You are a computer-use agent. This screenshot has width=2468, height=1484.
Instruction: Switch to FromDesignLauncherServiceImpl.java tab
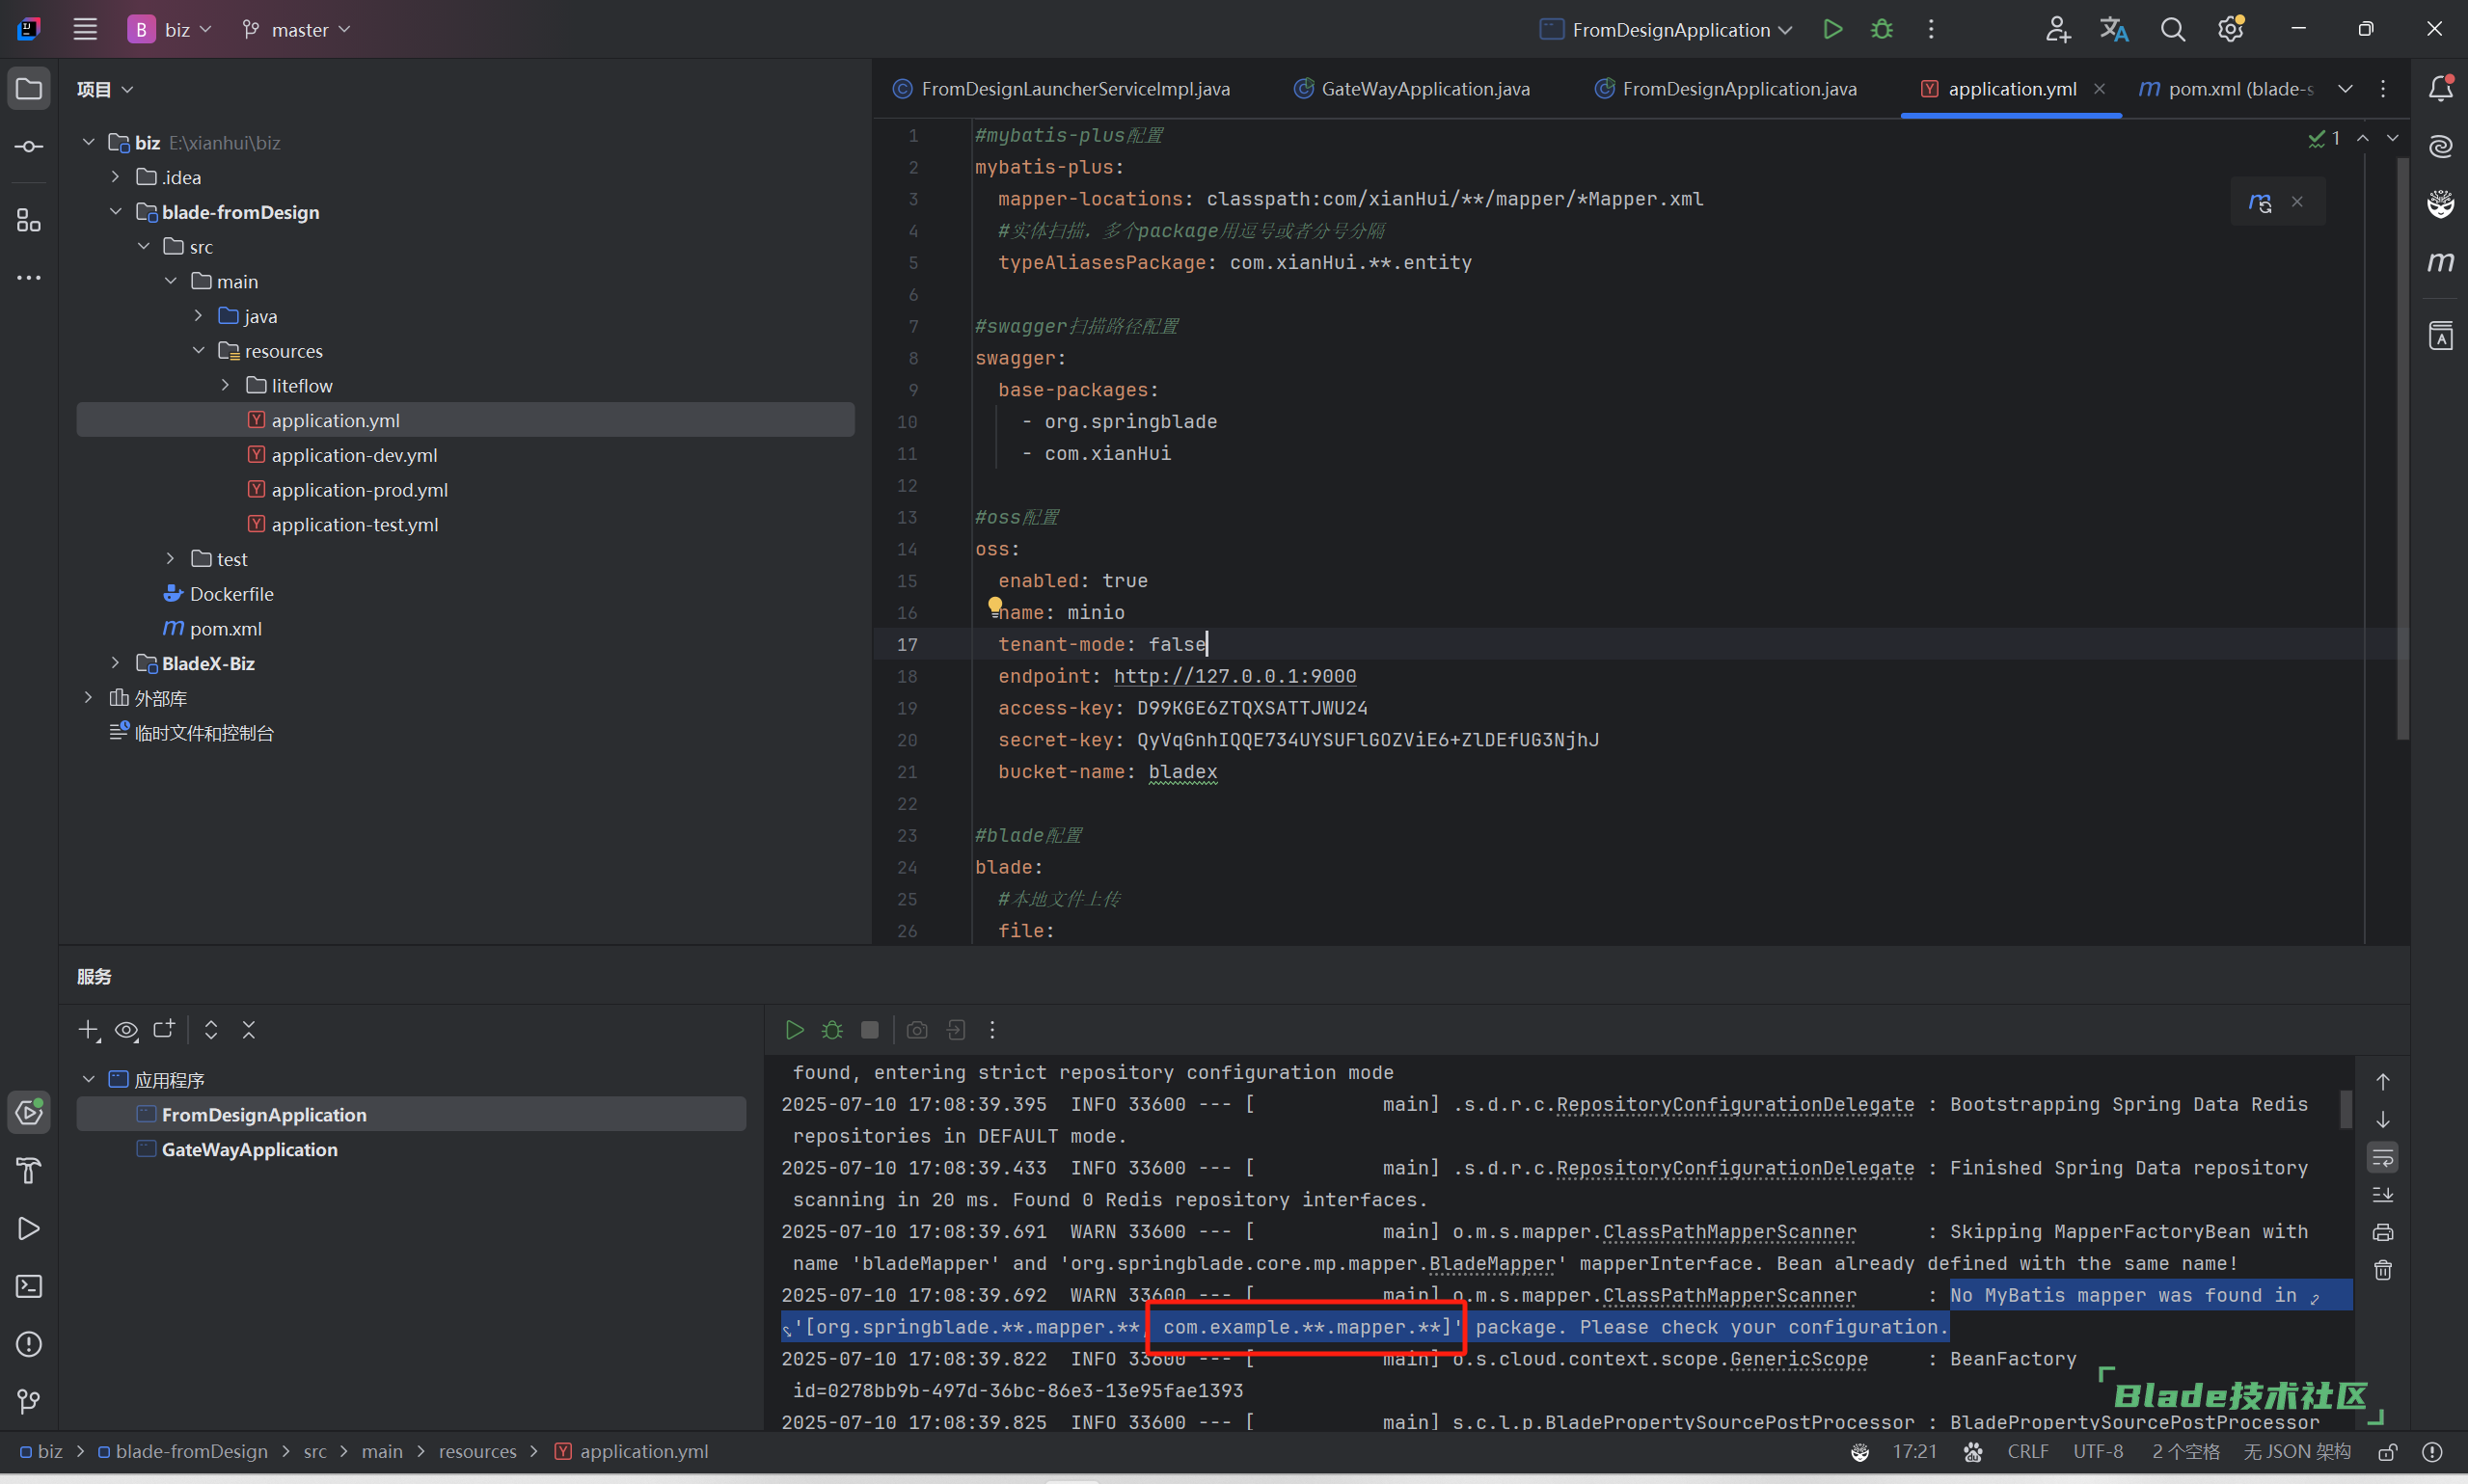[x=1062, y=89]
